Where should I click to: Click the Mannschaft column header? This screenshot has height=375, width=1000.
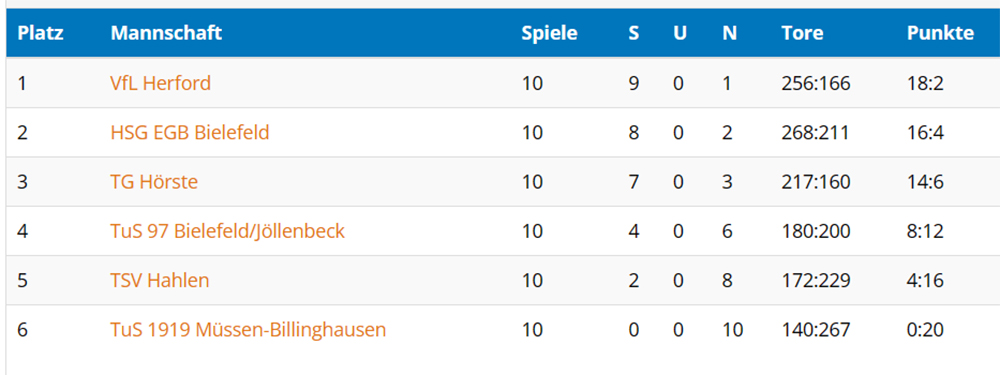tap(166, 33)
